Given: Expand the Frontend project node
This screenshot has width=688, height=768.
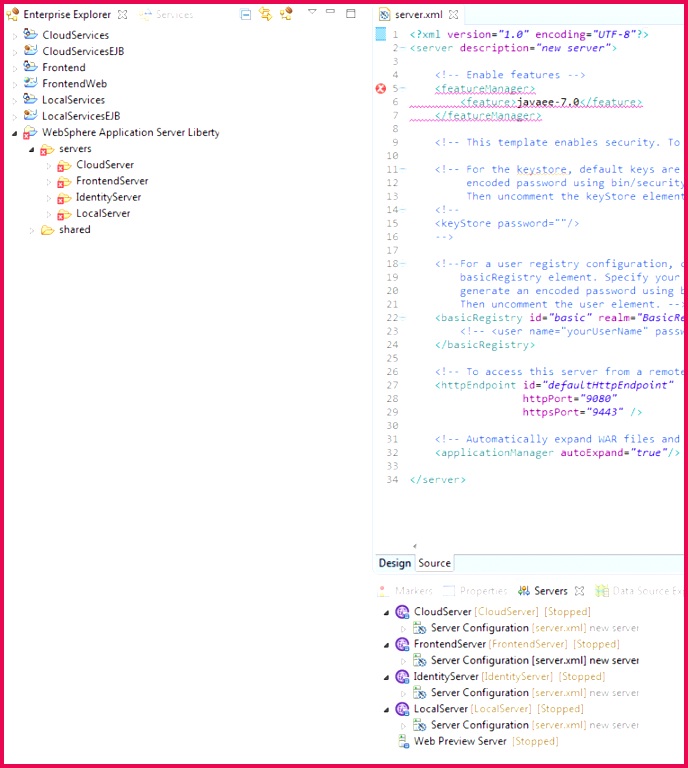Looking at the screenshot, I should [x=15, y=68].
